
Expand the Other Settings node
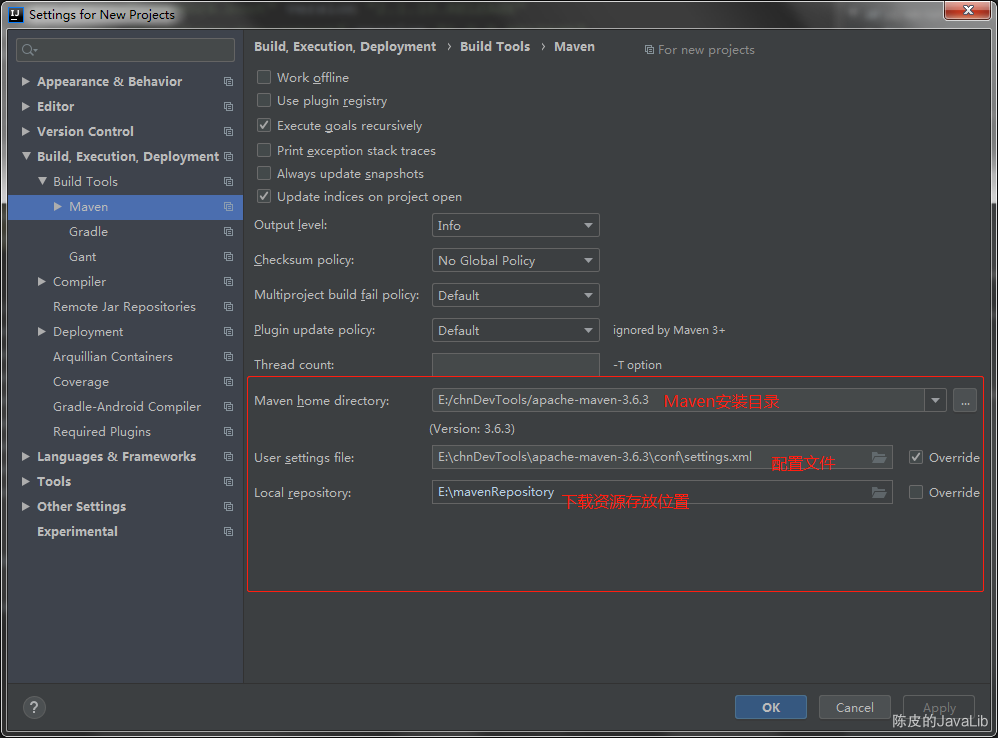coord(25,506)
